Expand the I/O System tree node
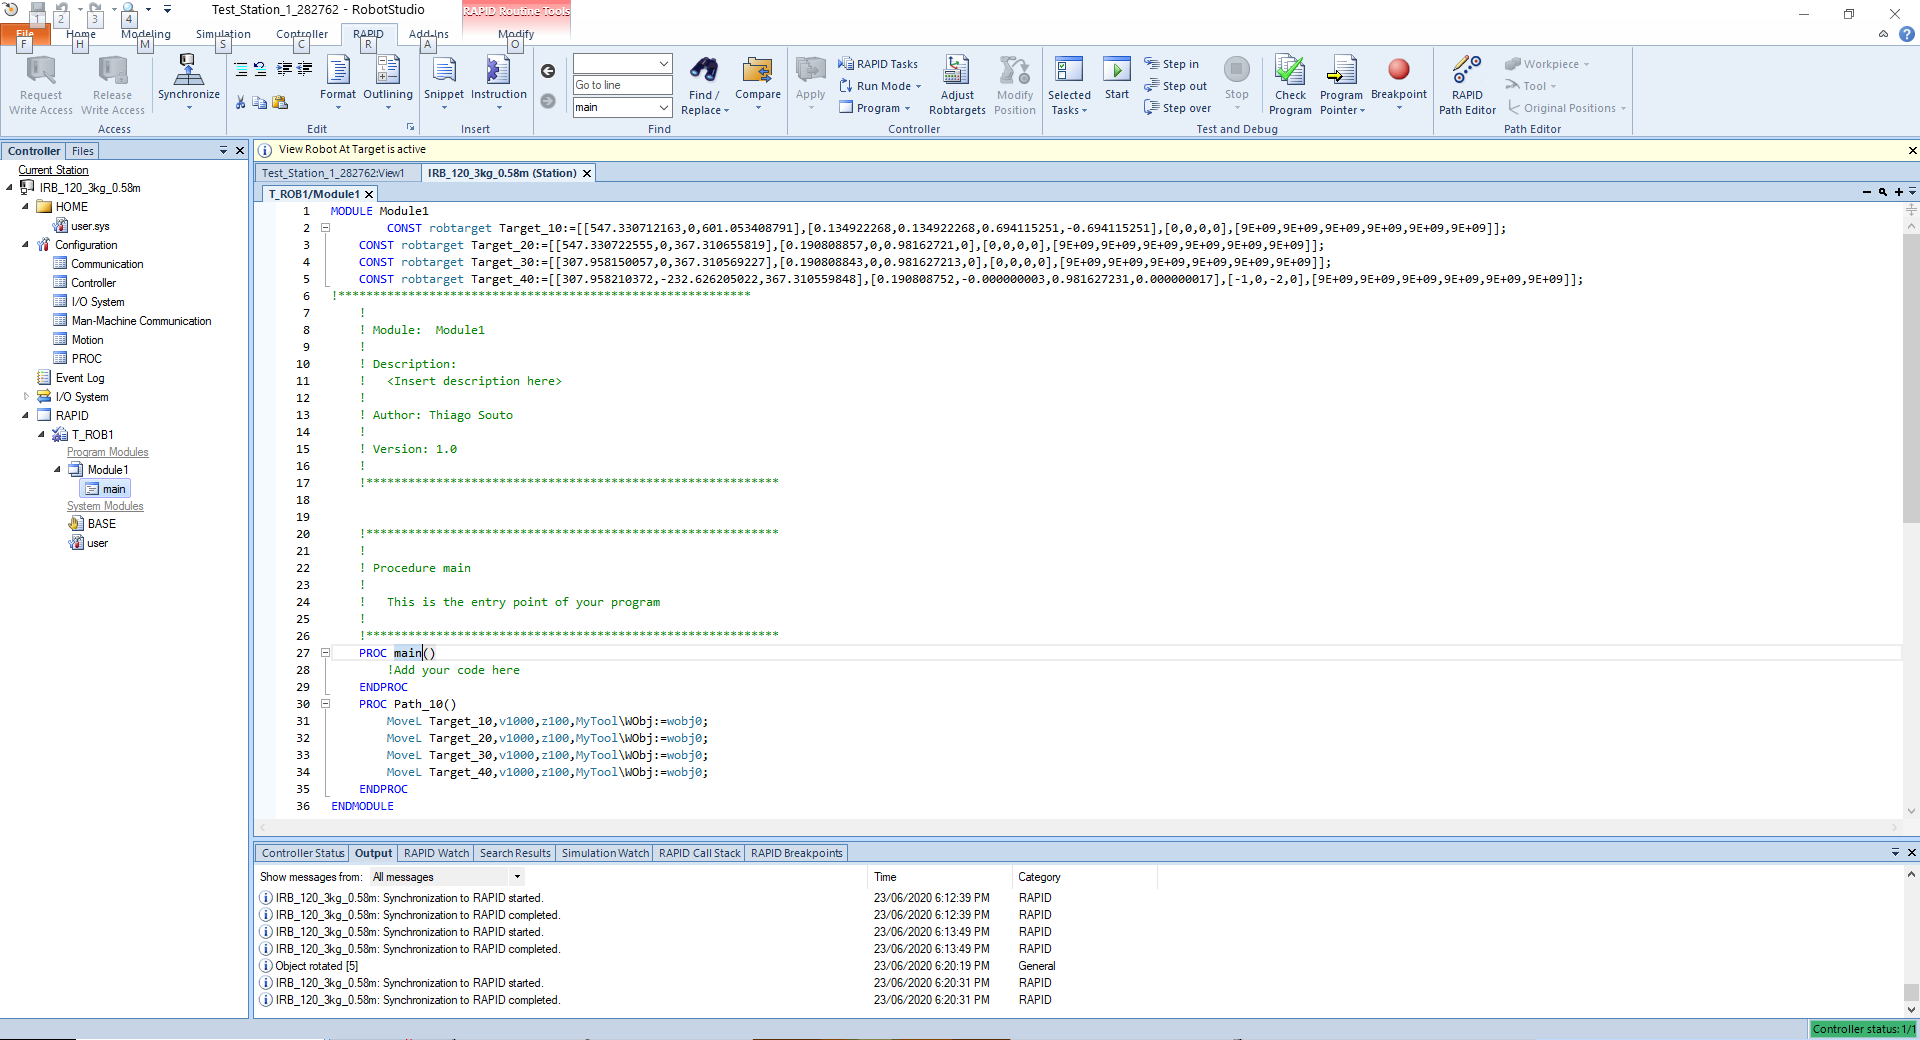This screenshot has height=1040, width=1920. (26, 397)
